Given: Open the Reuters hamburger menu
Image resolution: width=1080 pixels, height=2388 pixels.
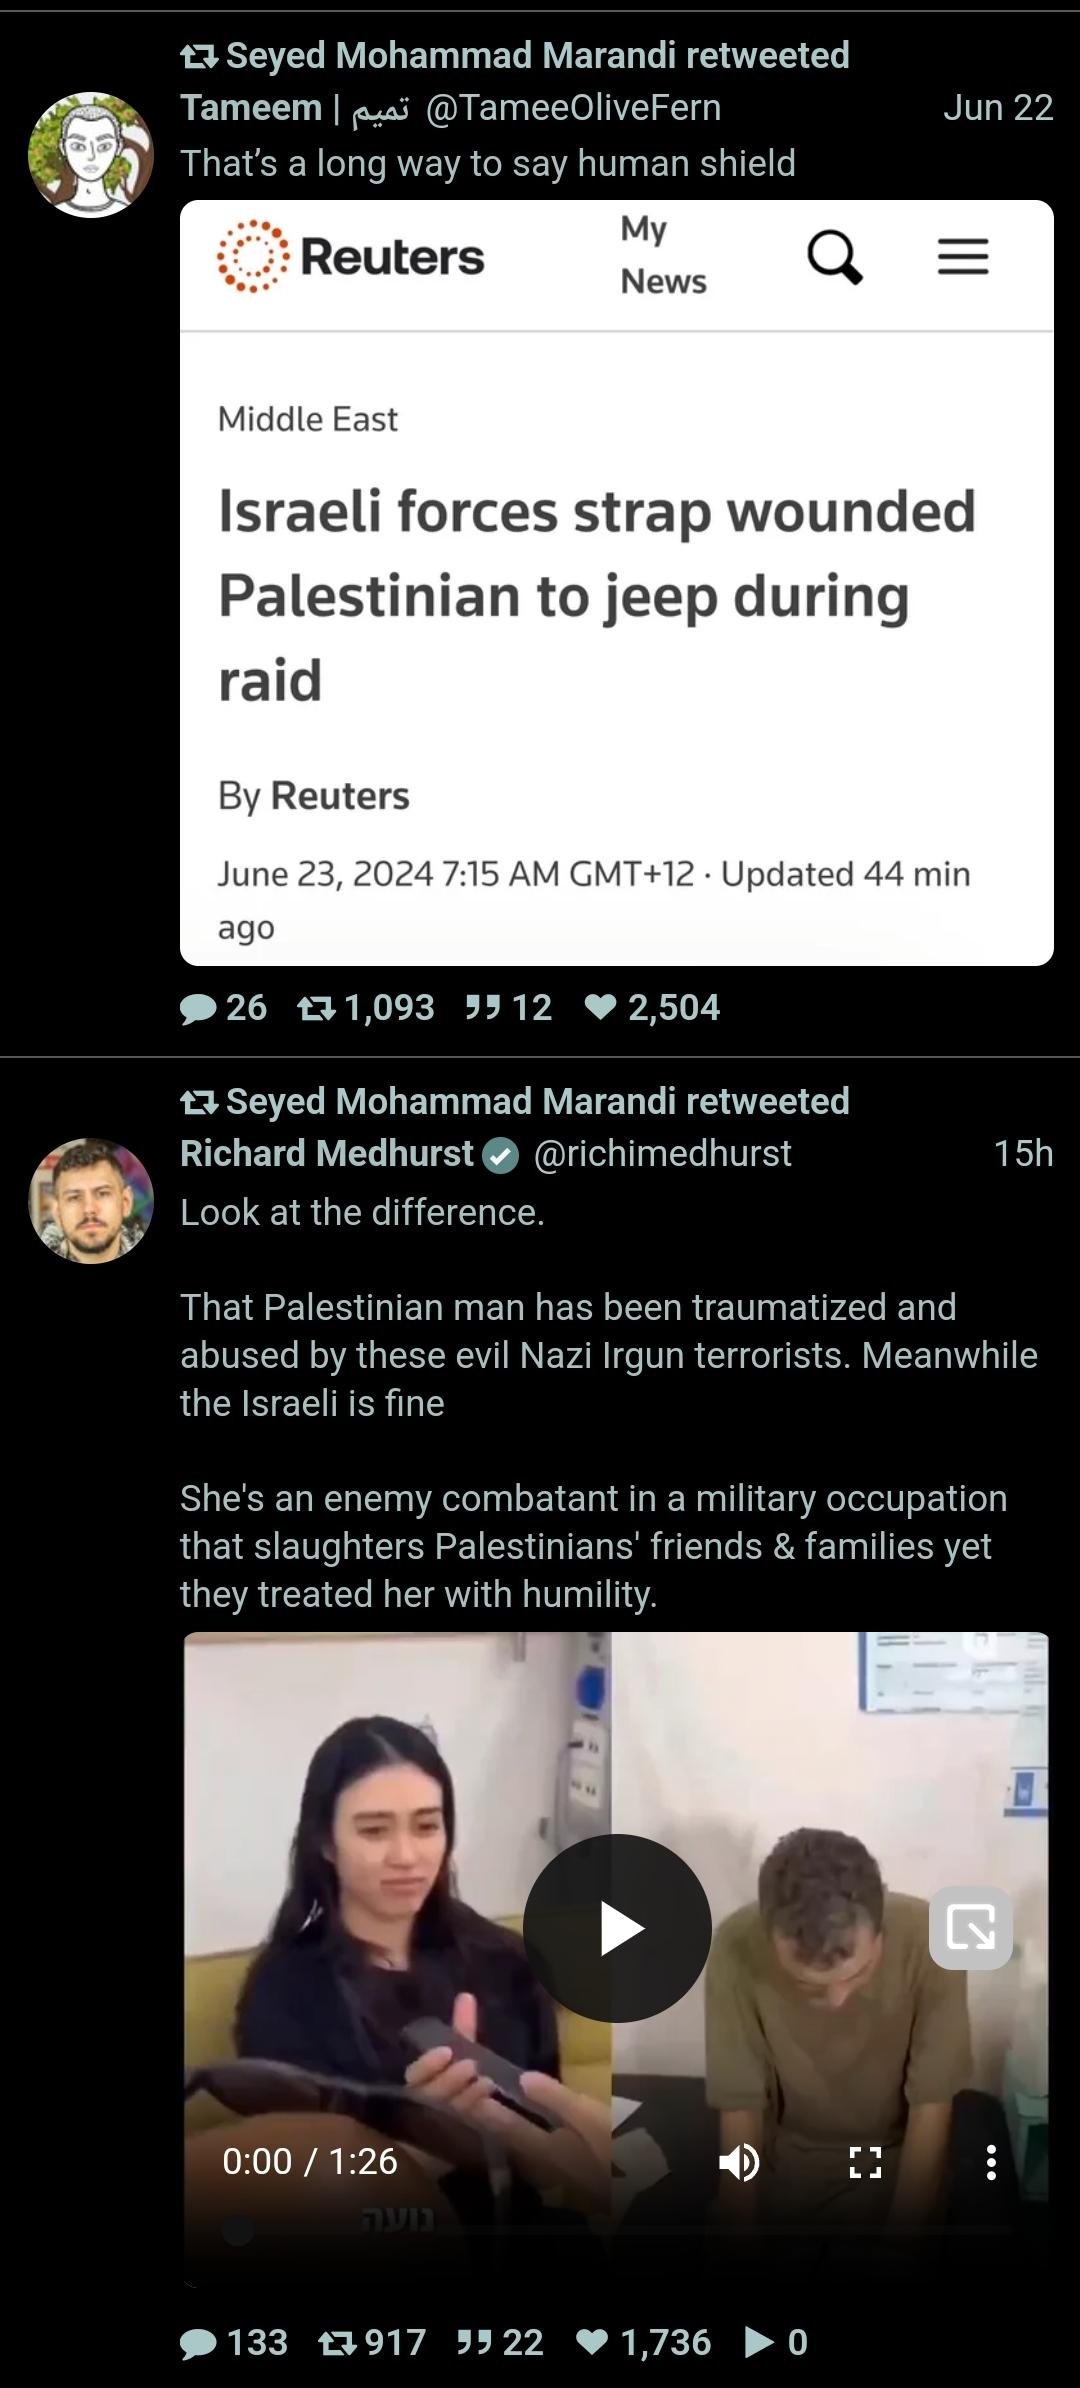Looking at the screenshot, I should 963,257.
